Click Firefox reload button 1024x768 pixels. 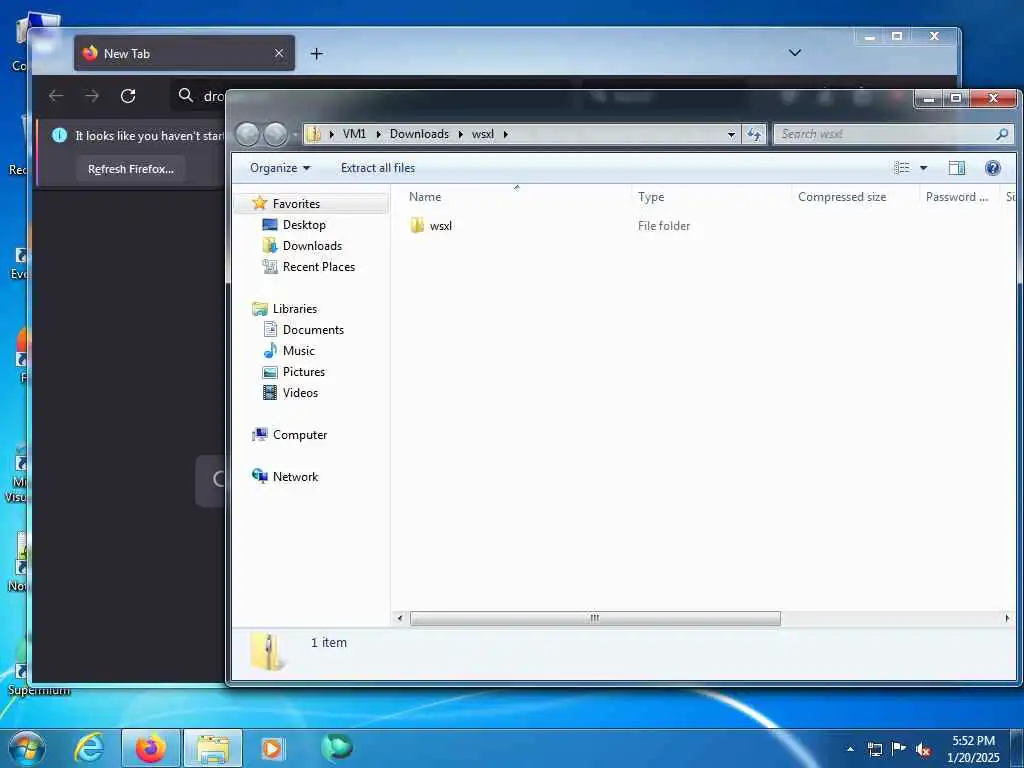(128, 96)
